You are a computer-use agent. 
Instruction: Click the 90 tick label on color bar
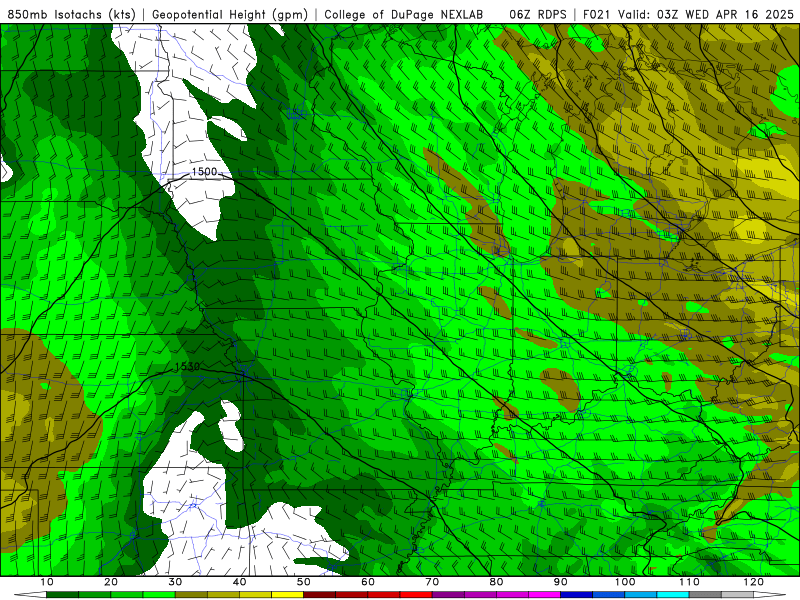pyautogui.click(x=561, y=582)
